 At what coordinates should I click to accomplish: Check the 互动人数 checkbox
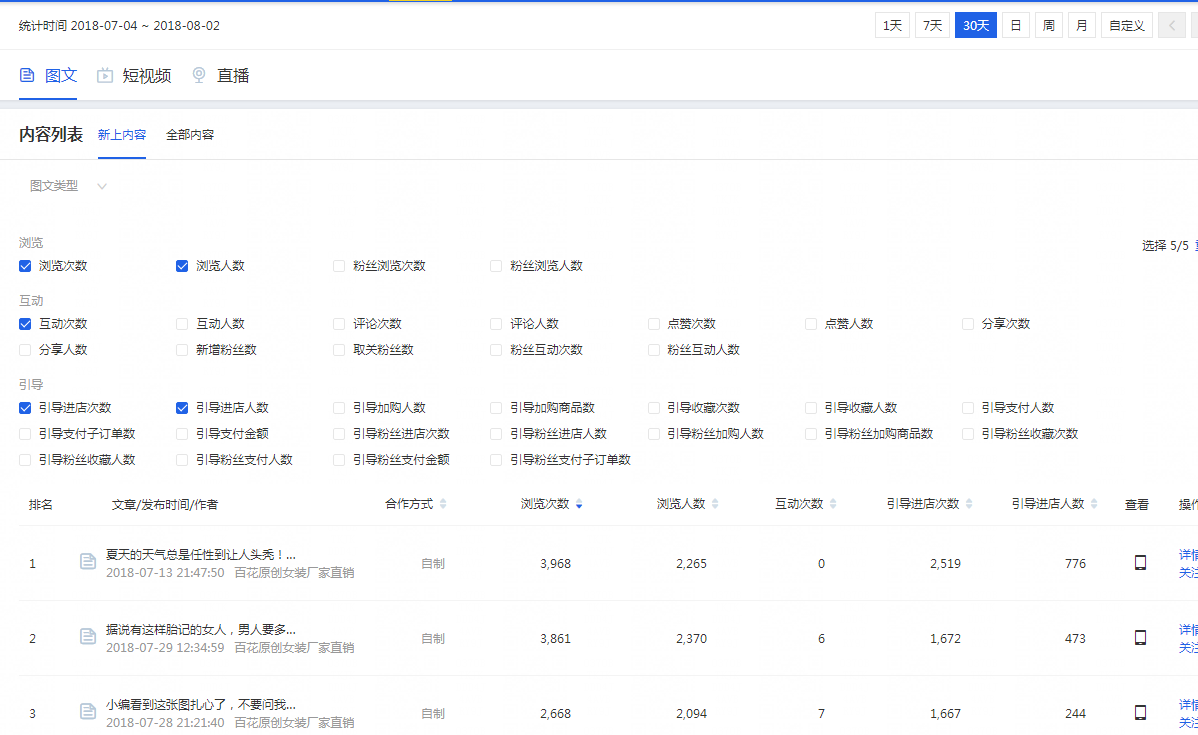tap(182, 324)
